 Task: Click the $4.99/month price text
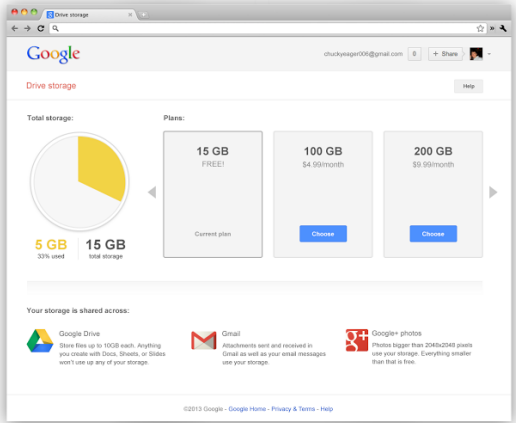323,165
